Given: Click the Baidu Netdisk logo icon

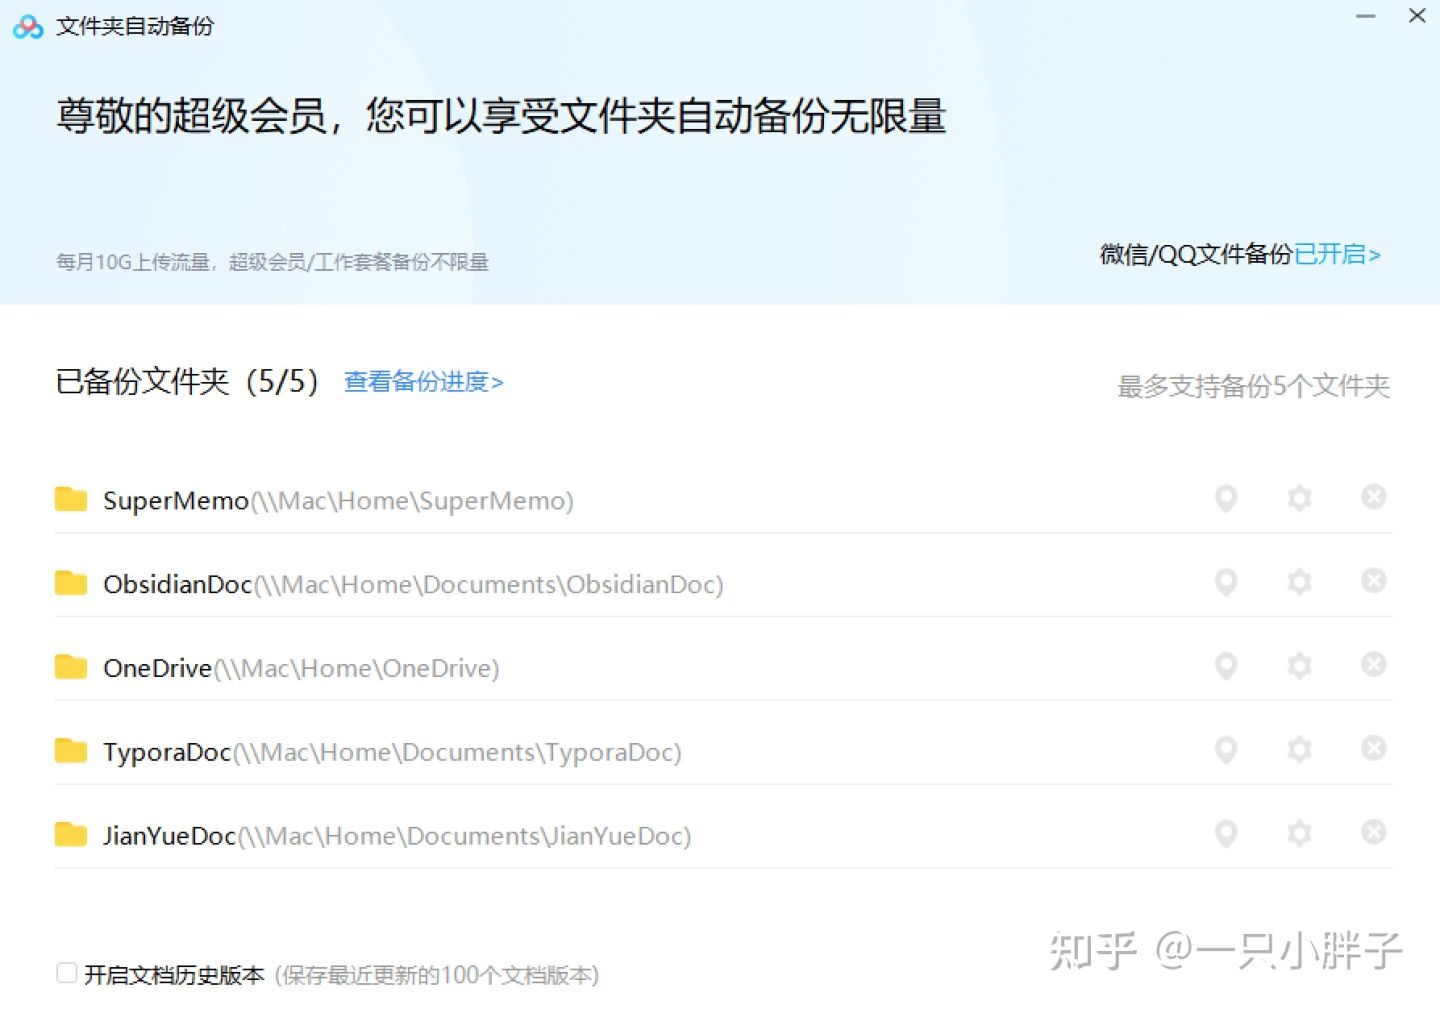Looking at the screenshot, I should tap(27, 26).
